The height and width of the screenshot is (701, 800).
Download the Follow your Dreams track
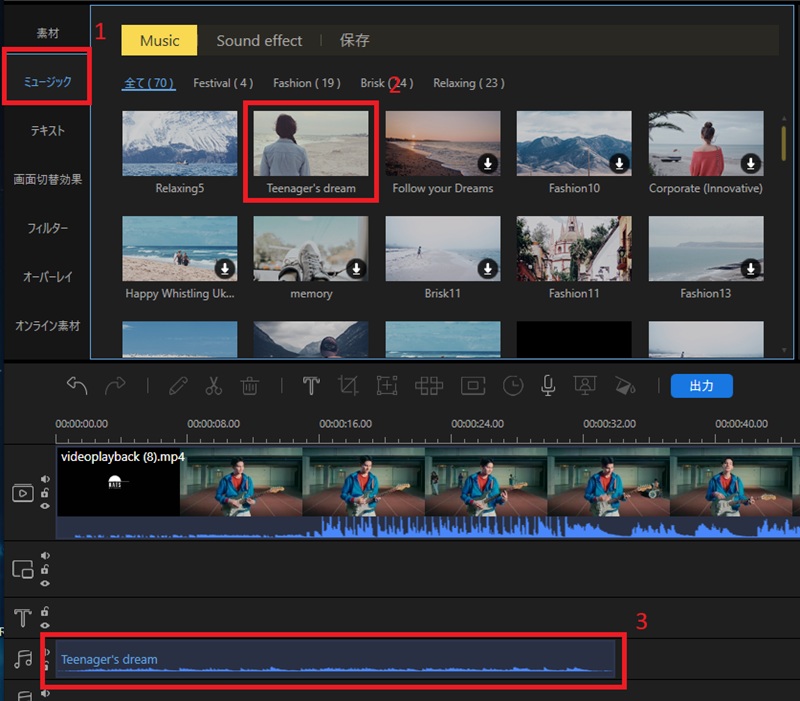(x=488, y=163)
